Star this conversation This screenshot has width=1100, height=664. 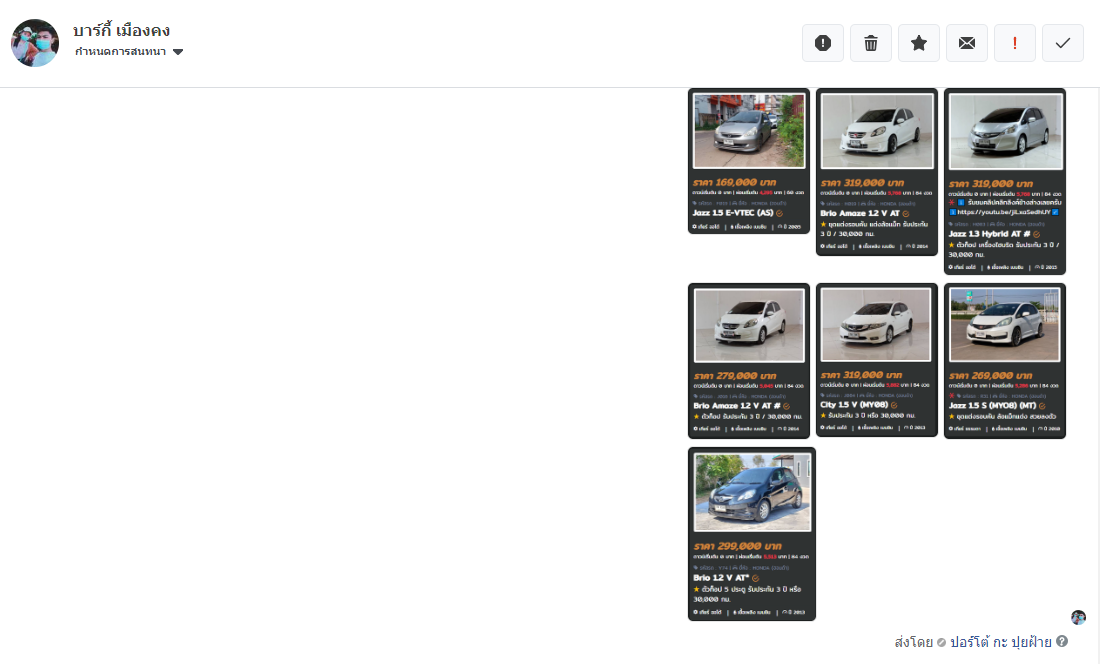(919, 43)
